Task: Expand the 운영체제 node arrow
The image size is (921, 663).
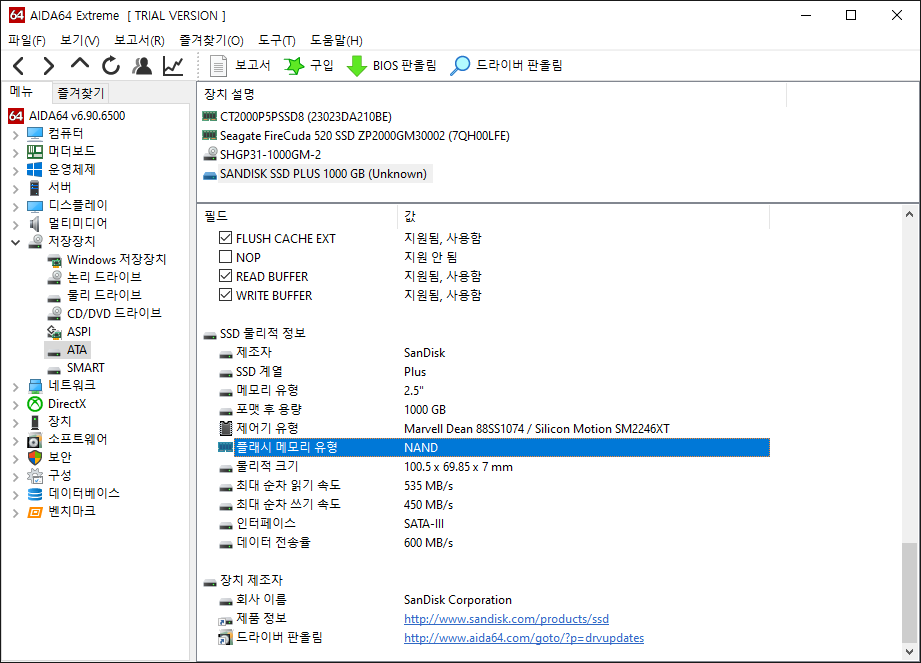Action: pos(16,171)
